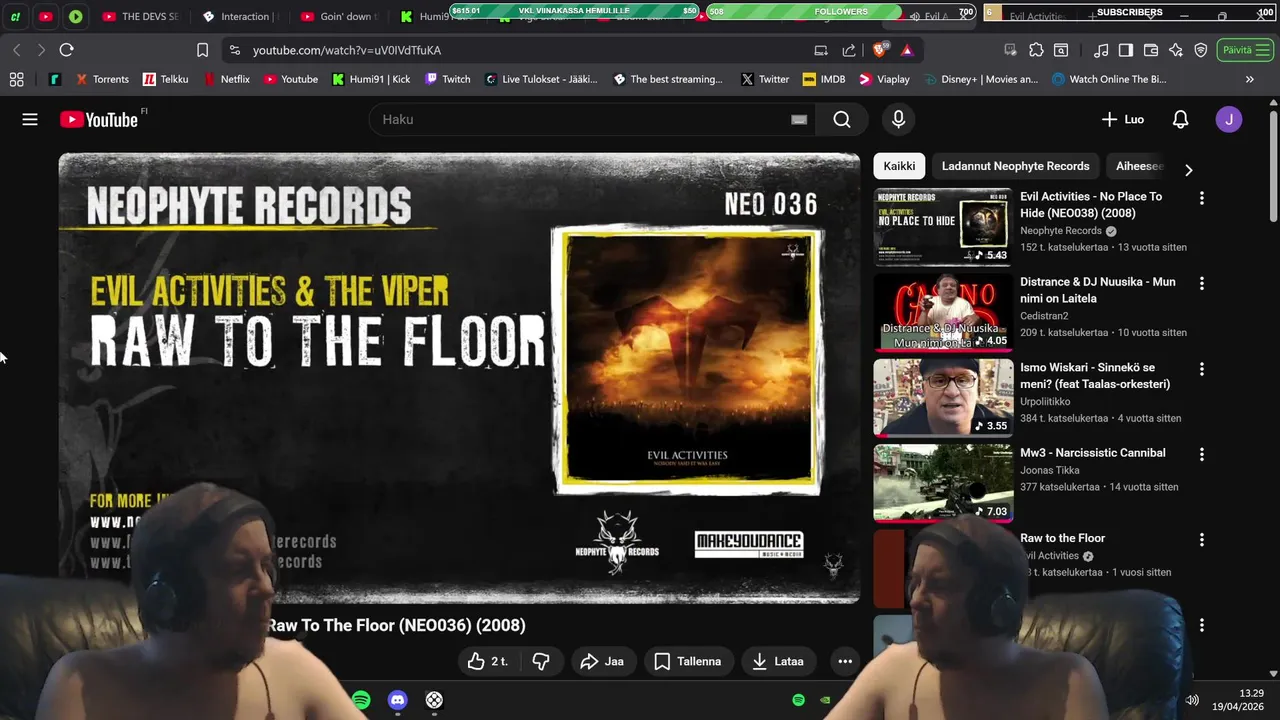Bookmark this page with the bookmark icon

[x=203, y=50]
